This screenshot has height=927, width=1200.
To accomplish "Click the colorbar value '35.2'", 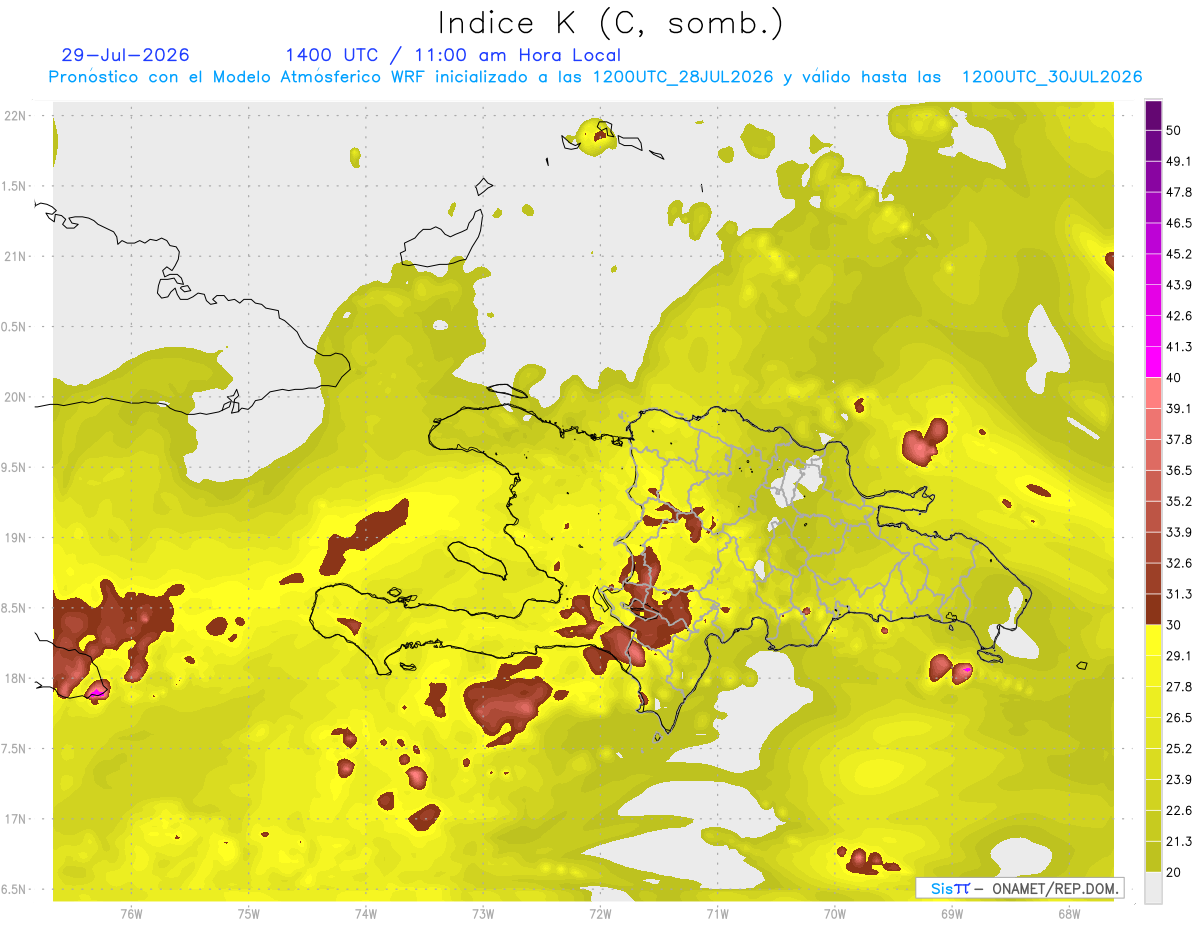I will [1179, 502].
